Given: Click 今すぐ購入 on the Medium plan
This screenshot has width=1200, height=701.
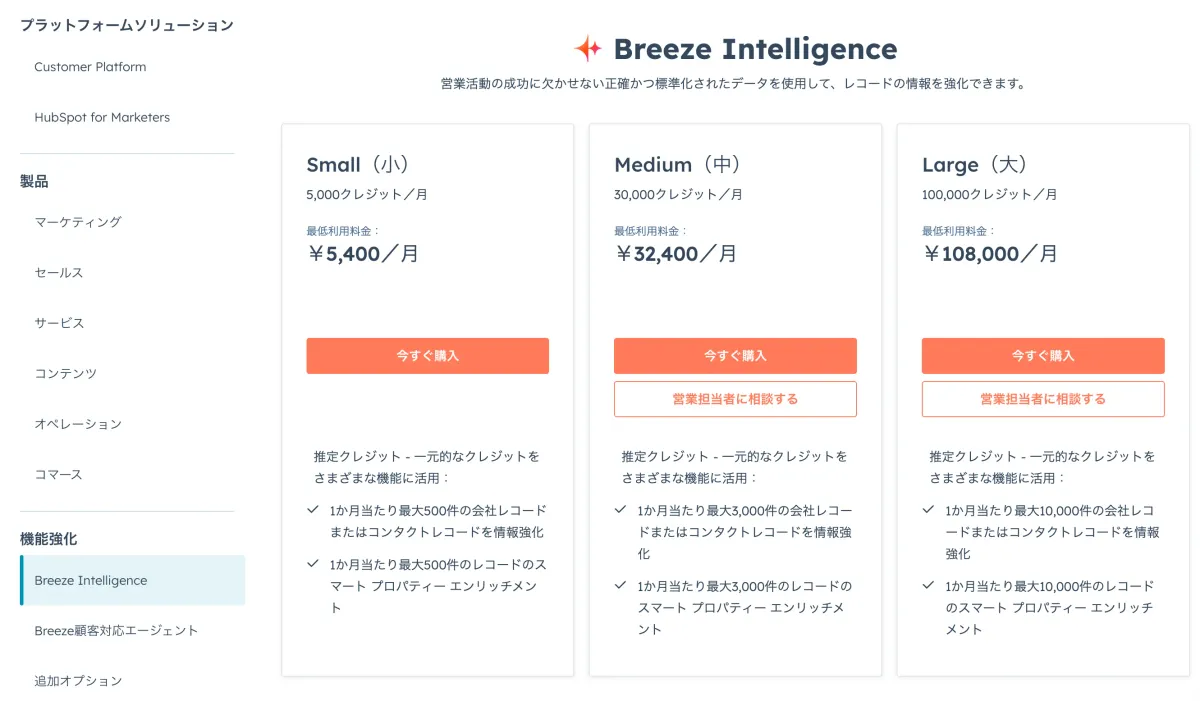Looking at the screenshot, I should [x=735, y=355].
